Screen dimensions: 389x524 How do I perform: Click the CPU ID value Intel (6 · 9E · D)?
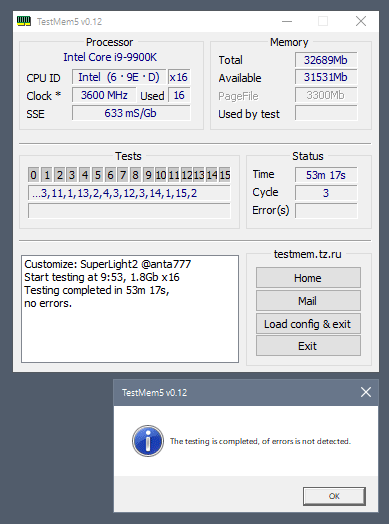click(119, 77)
